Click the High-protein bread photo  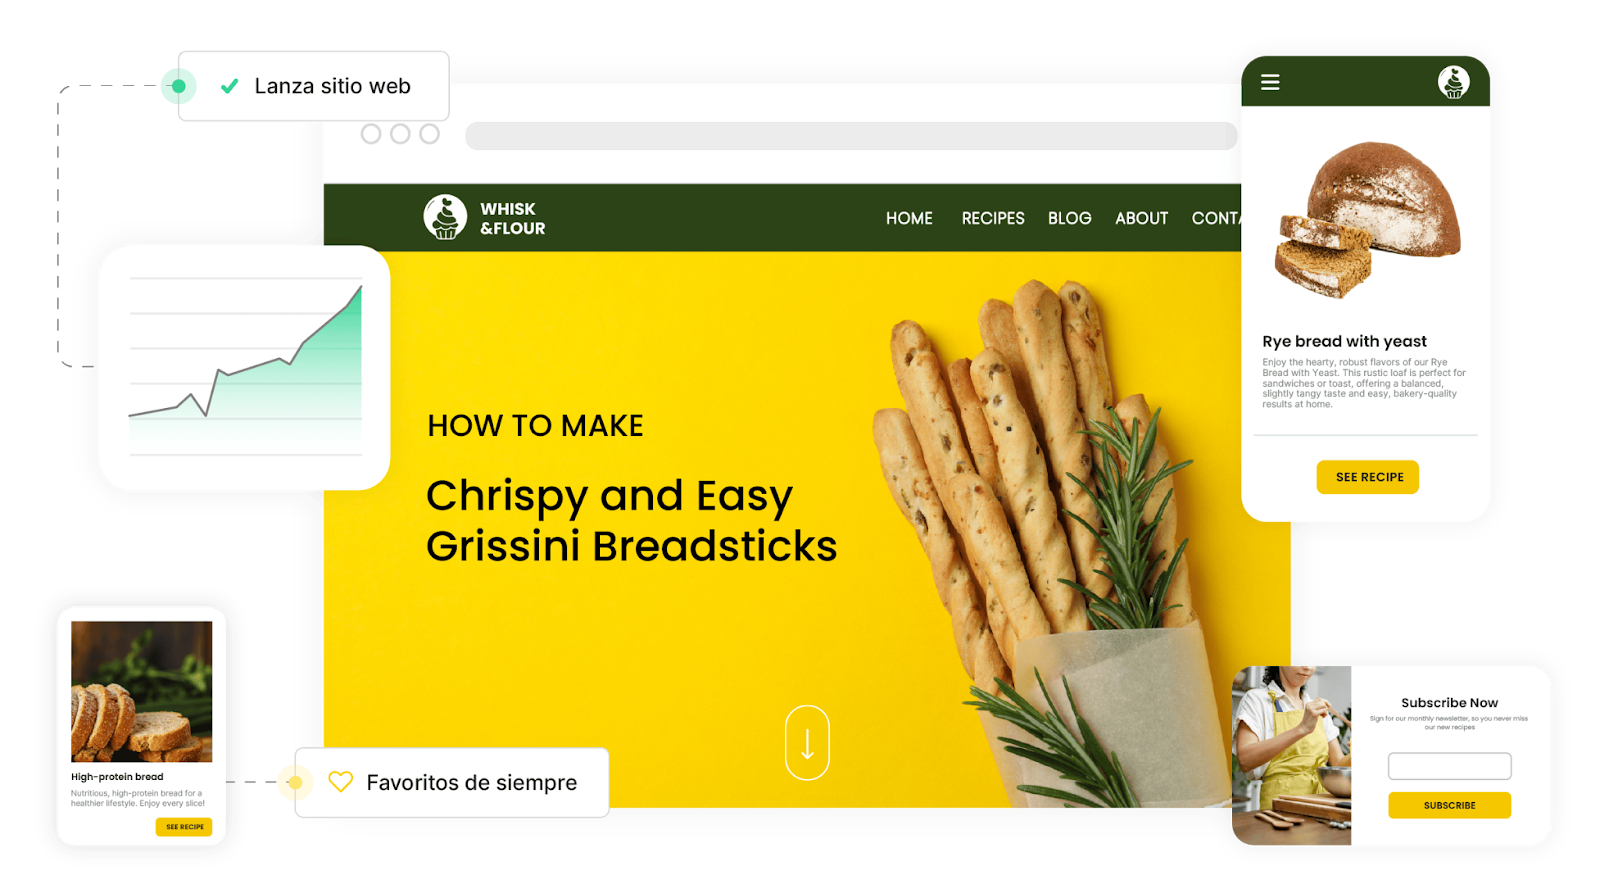pyautogui.click(x=141, y=691)
